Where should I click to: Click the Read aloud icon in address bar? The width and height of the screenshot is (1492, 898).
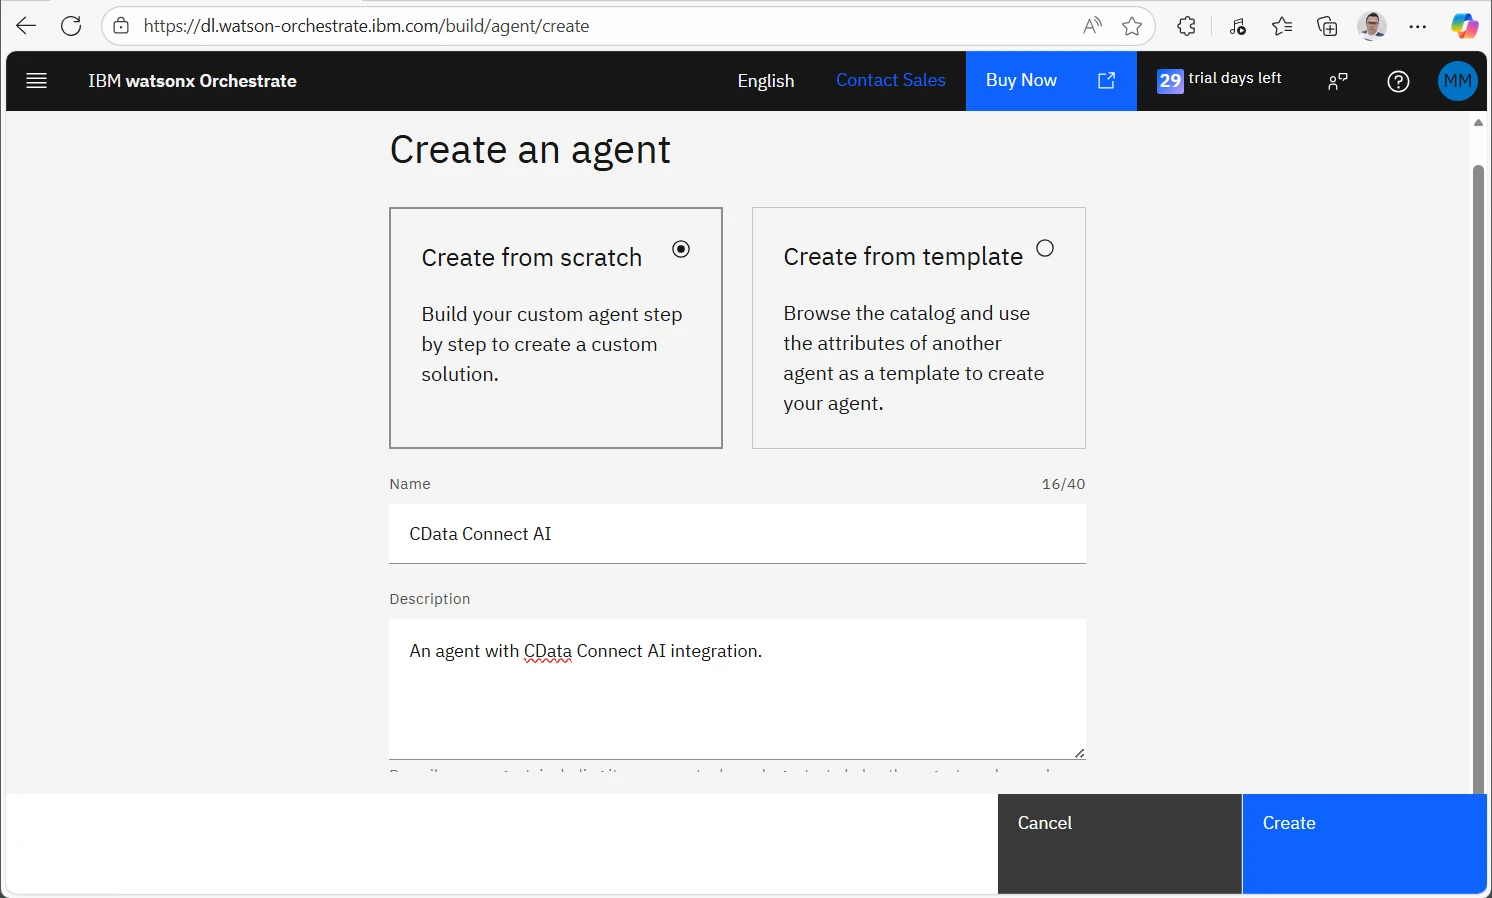(1092, 26)
